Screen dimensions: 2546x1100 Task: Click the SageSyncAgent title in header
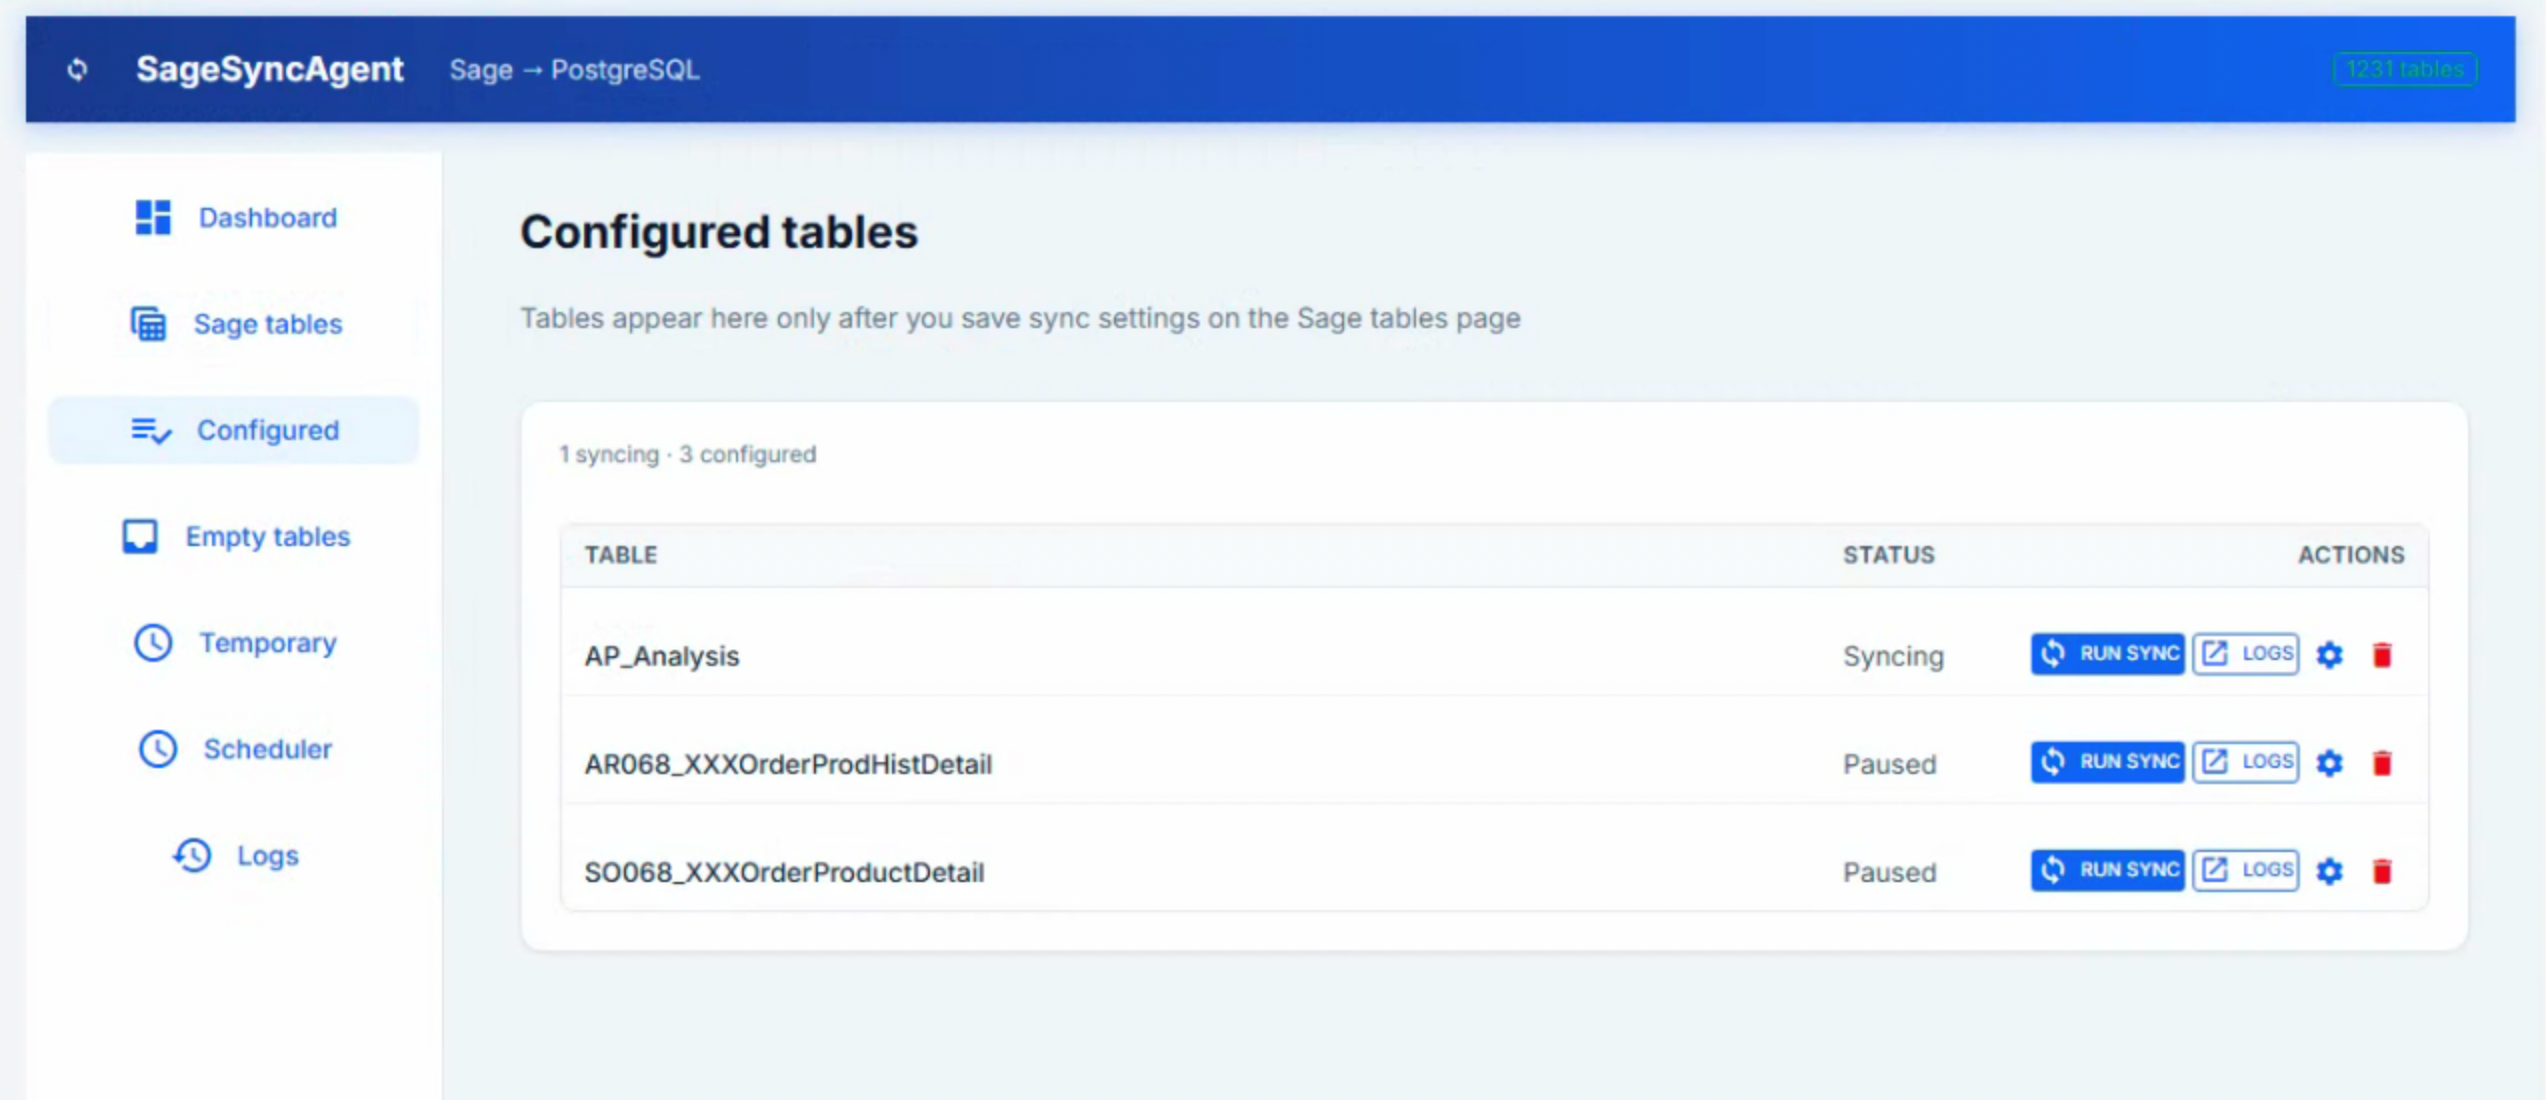pos(269,69)
